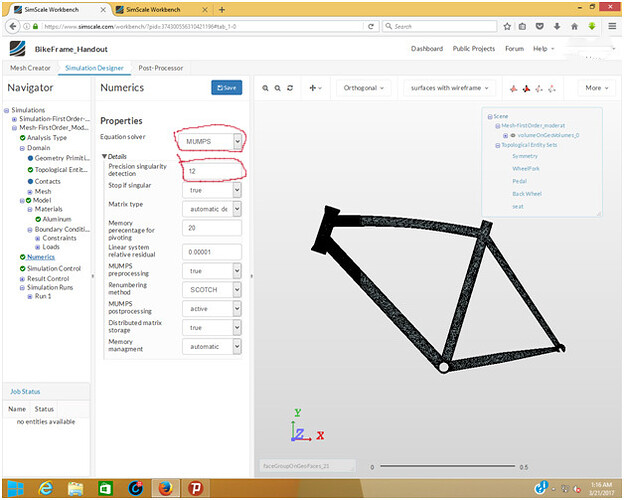Go back with the browser back arrow
The height and width of the screenshot is (500, 624).
(x=13, y=26)
